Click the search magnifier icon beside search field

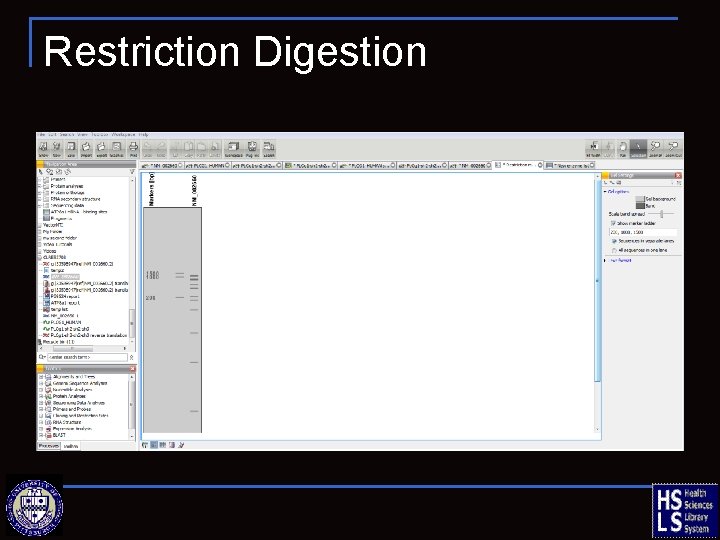tap(42, 357)
